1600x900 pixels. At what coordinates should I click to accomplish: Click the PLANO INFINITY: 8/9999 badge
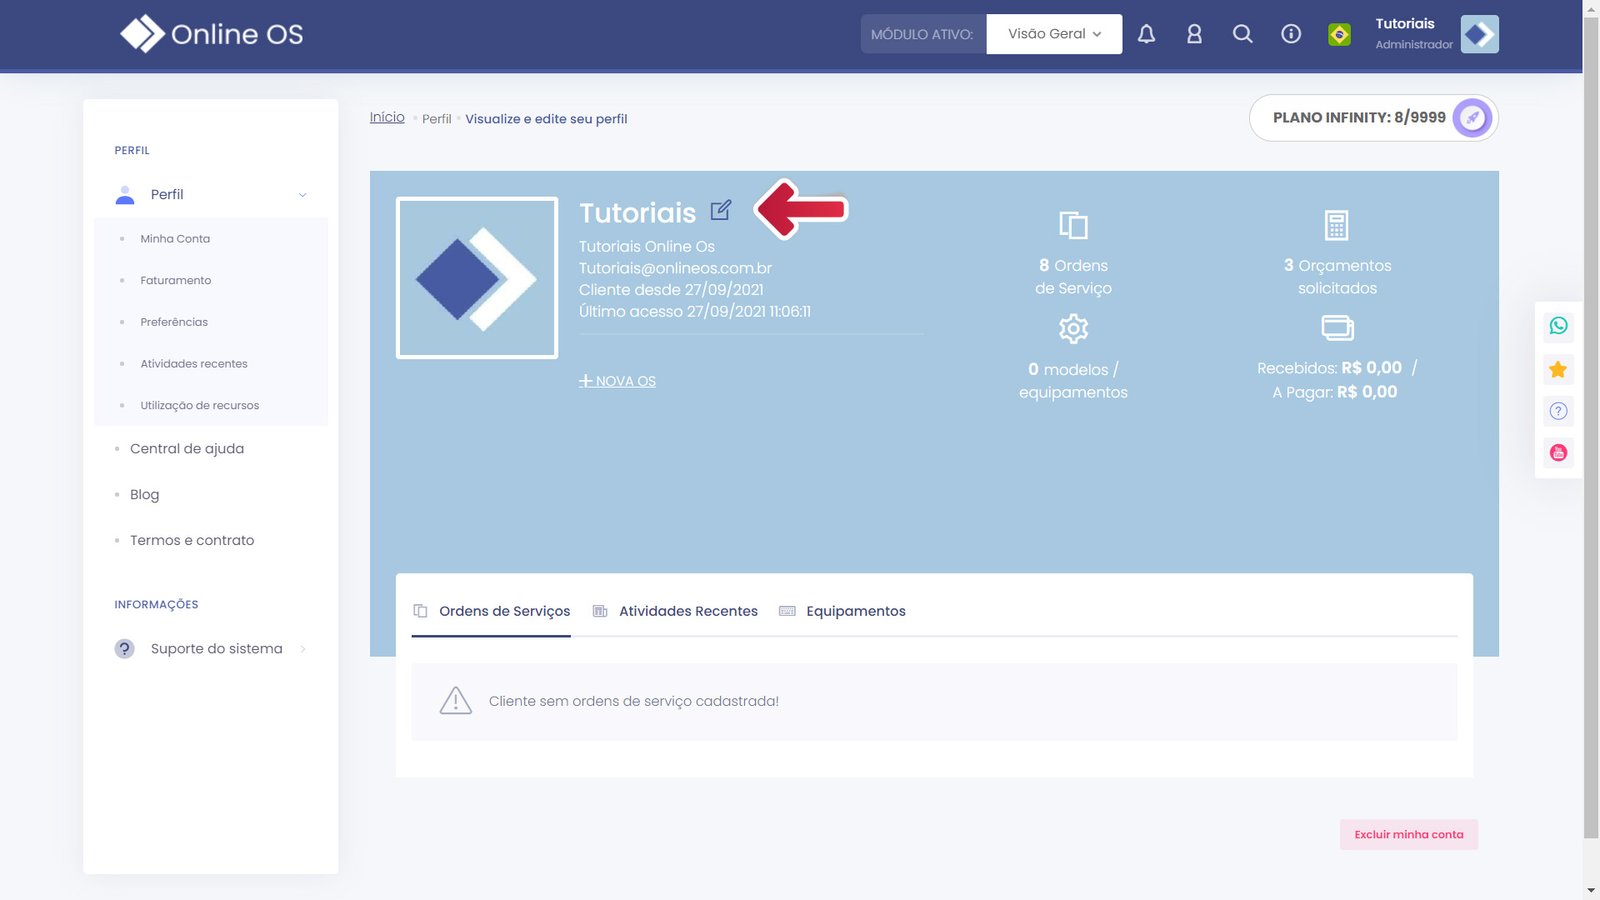coord(1373,118)
